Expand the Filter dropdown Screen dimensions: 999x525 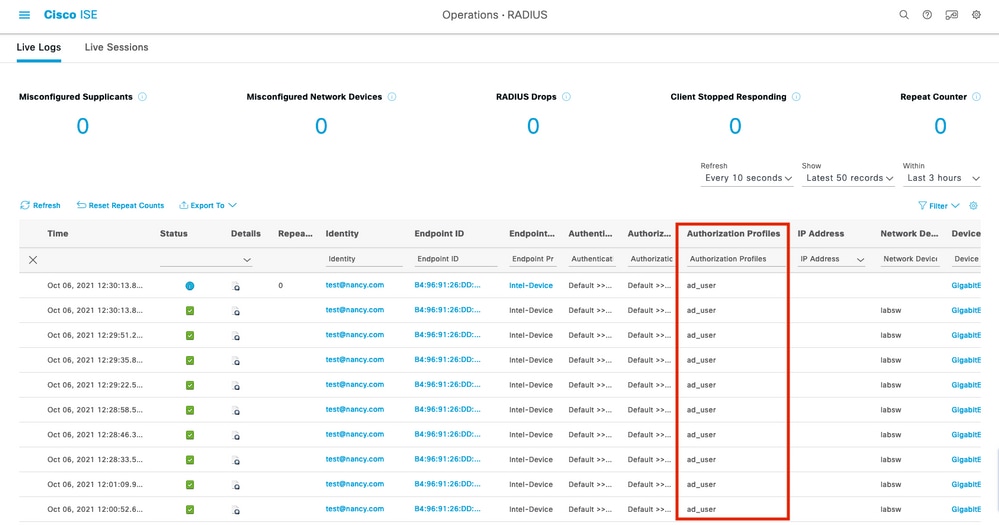pyautogui.click(x=938, y=206)
